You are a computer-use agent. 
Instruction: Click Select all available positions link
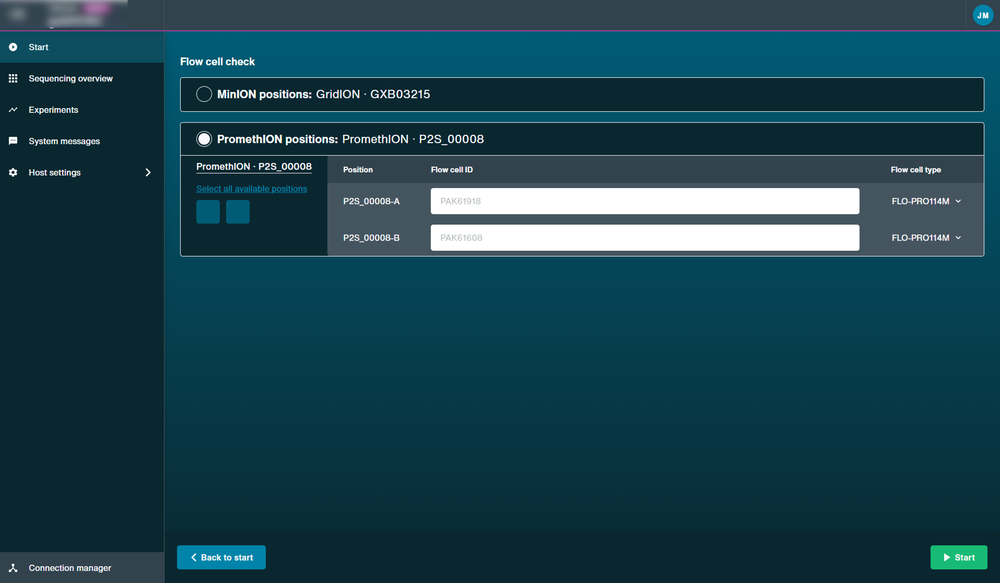(252, 189)
